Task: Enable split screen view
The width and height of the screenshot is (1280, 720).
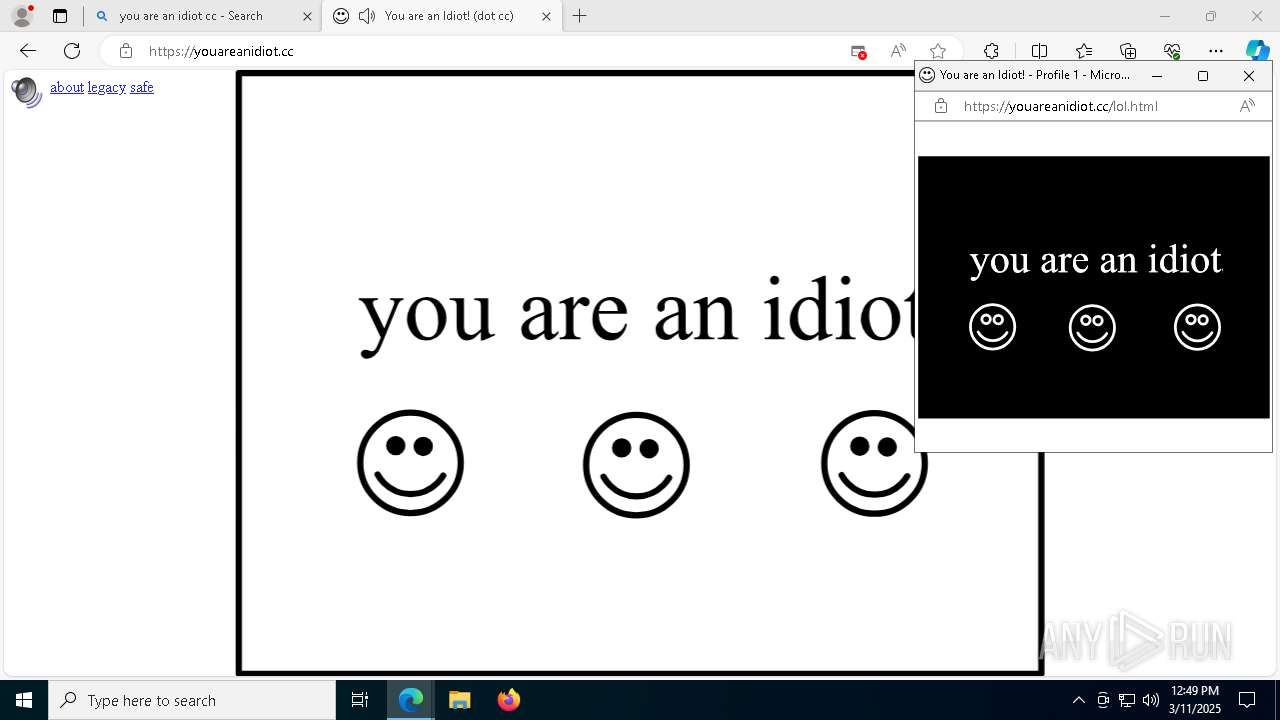Action: (1039, 51)
